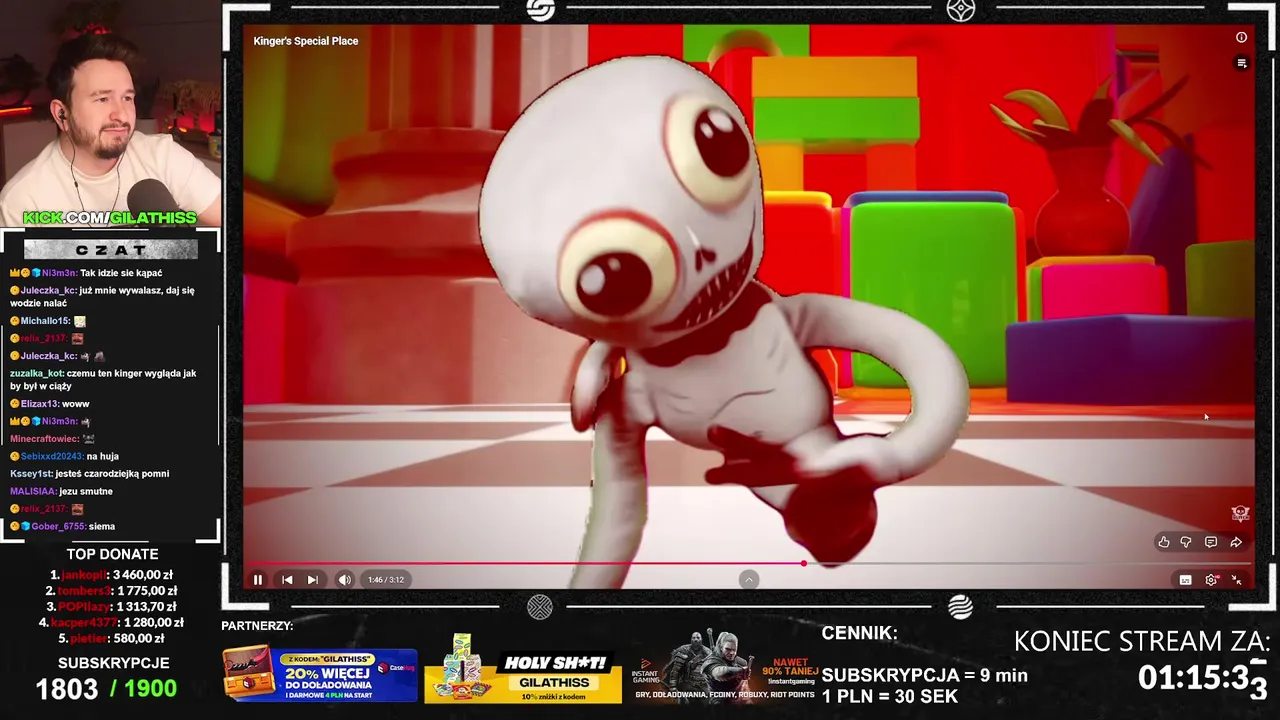Click the Minecraftowiec username in chat
1280x720 pixels.
44,439
